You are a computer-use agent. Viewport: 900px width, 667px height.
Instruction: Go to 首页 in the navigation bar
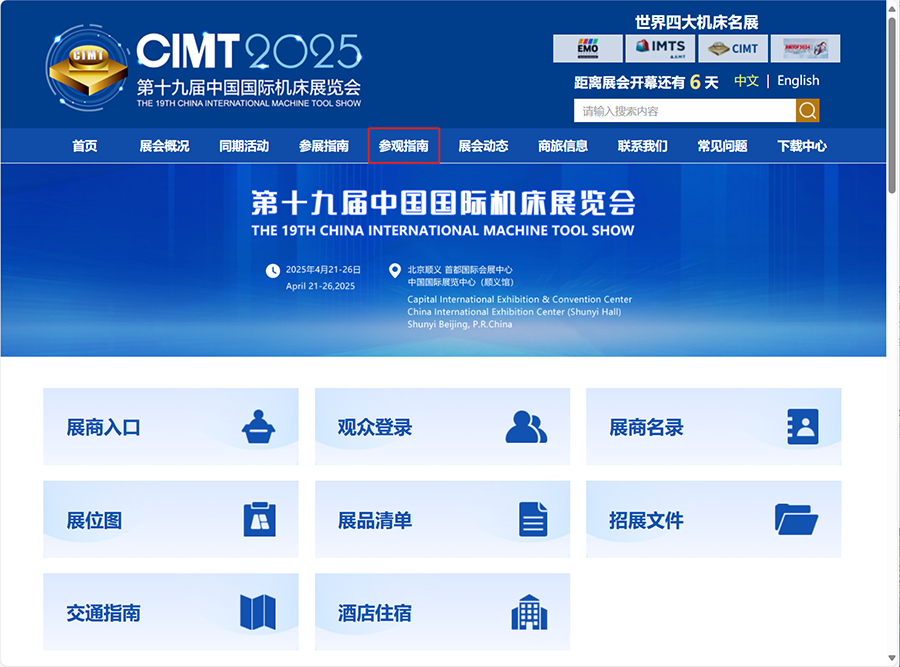tap(85, 146)
